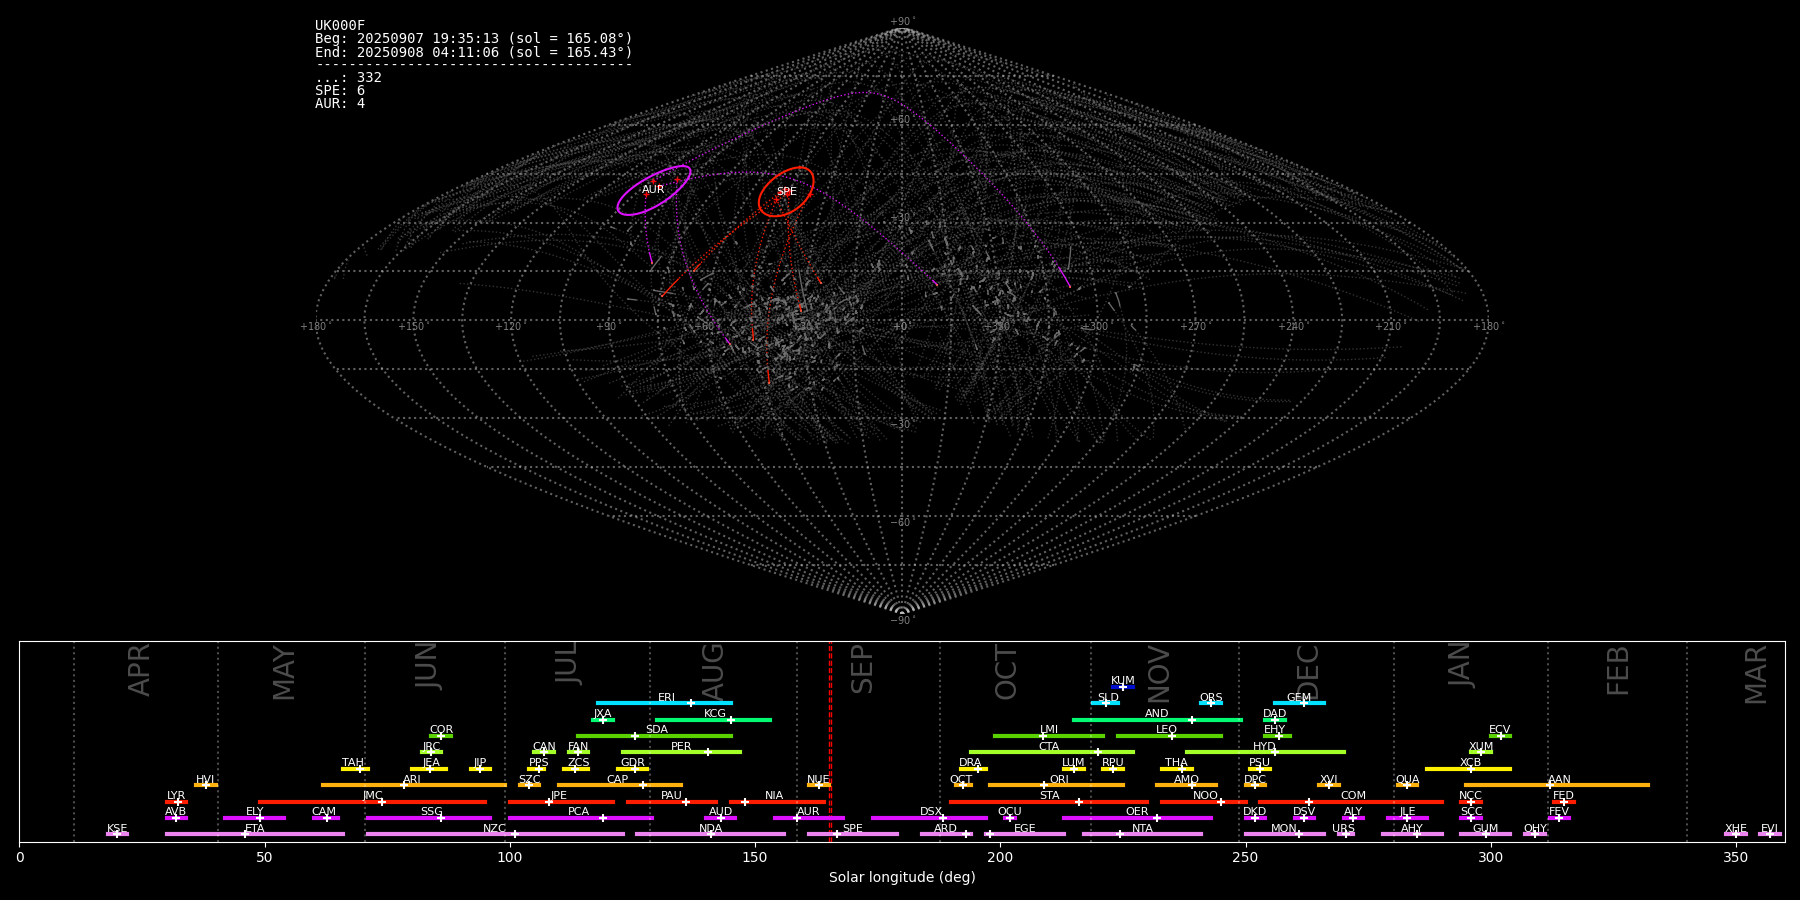Click the EVI shower label in timeline

[1770, 829]
